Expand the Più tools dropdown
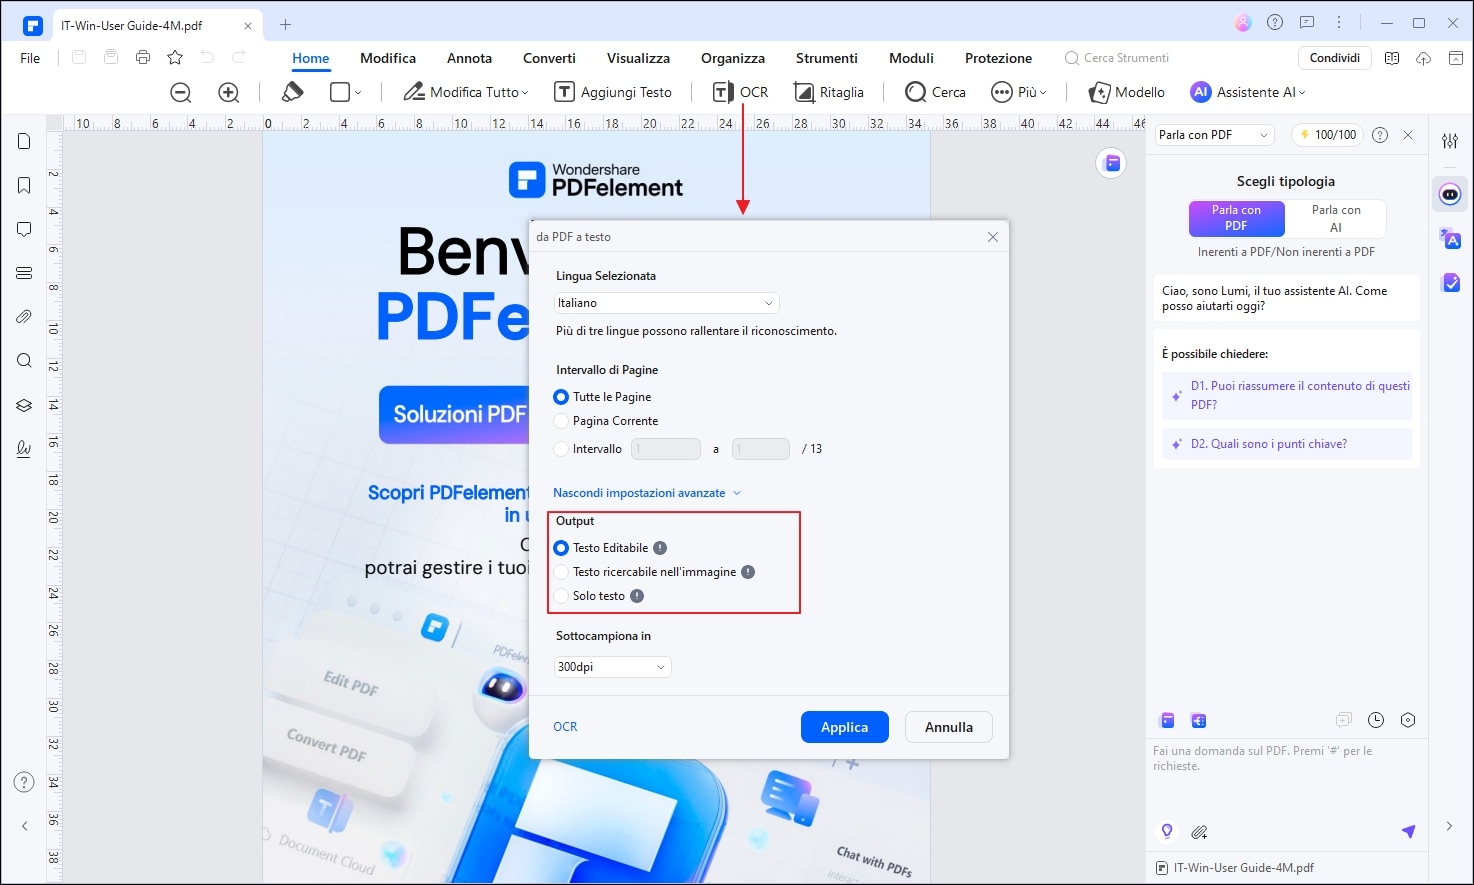The width and height of the screenshot is (1474, 885). pyautogui.click(x=1019, y=92)
